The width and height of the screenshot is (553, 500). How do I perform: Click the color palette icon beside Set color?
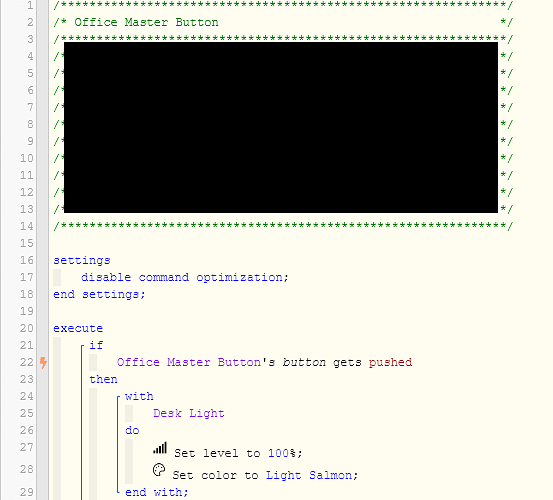pos(159,470)
